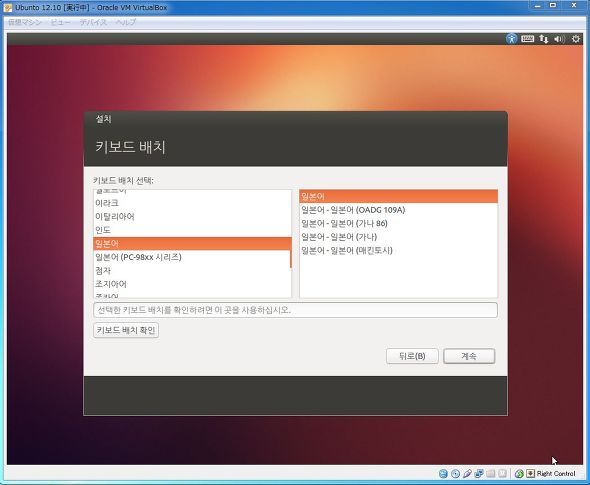Open the ビュー menu in VirtualBox
This screenshot has height=485, width=590.
(x=60, y=22)
